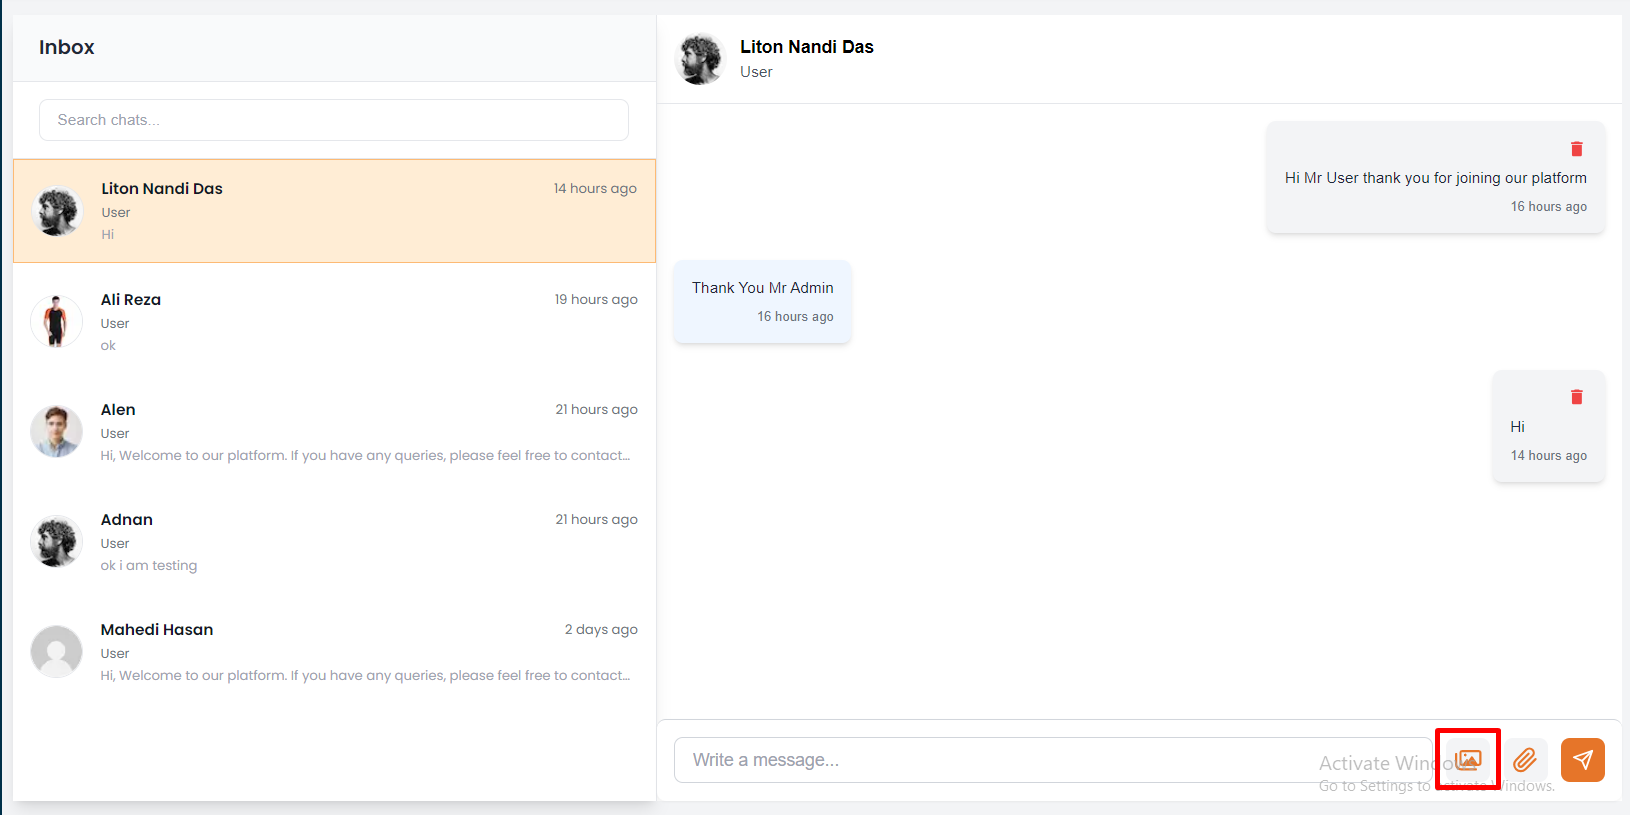This screenshot has width=1630, height=815.
Task: Click the 'Thank You Mr Admin' message bubble
Action: tap(762, 301)
